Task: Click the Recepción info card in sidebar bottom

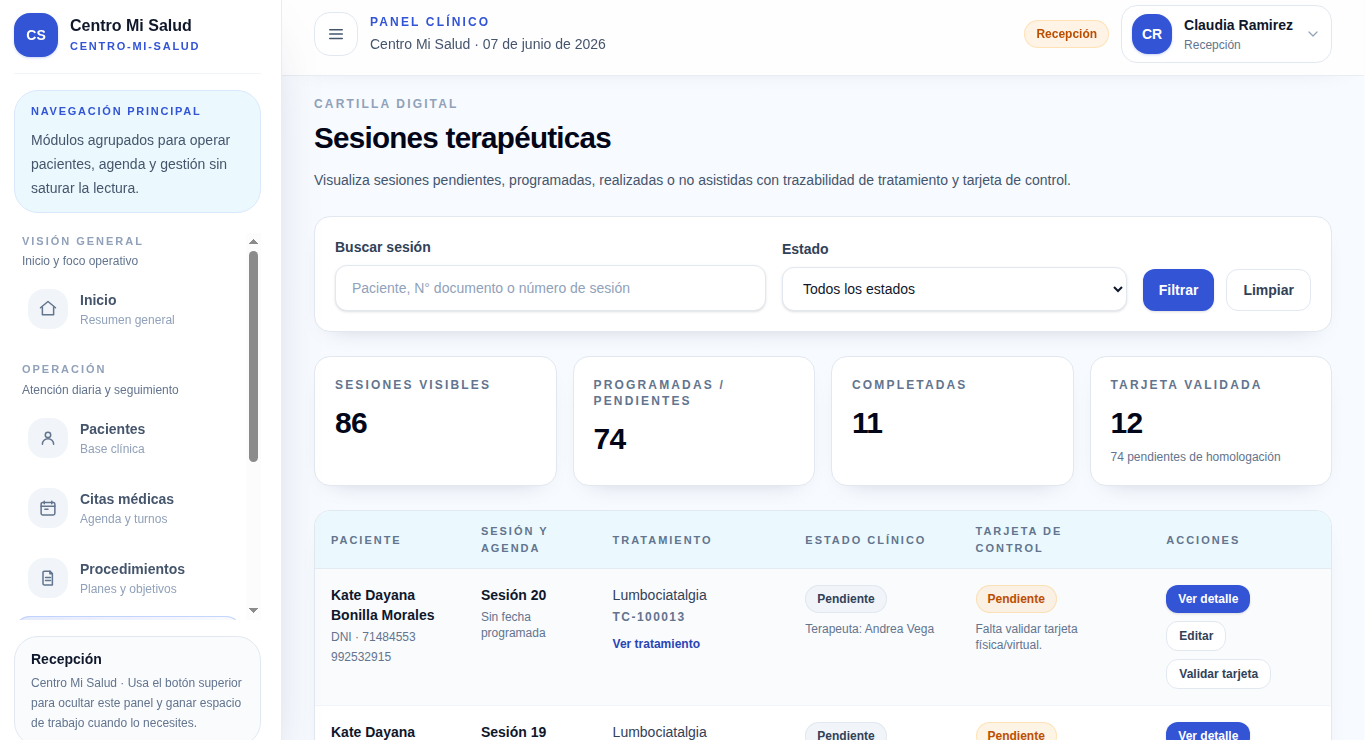Action: coord(137,690)
